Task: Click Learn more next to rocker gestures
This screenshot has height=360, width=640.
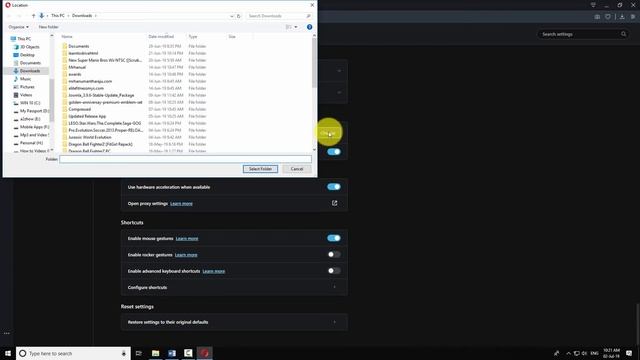Action: tap(186, 255)
